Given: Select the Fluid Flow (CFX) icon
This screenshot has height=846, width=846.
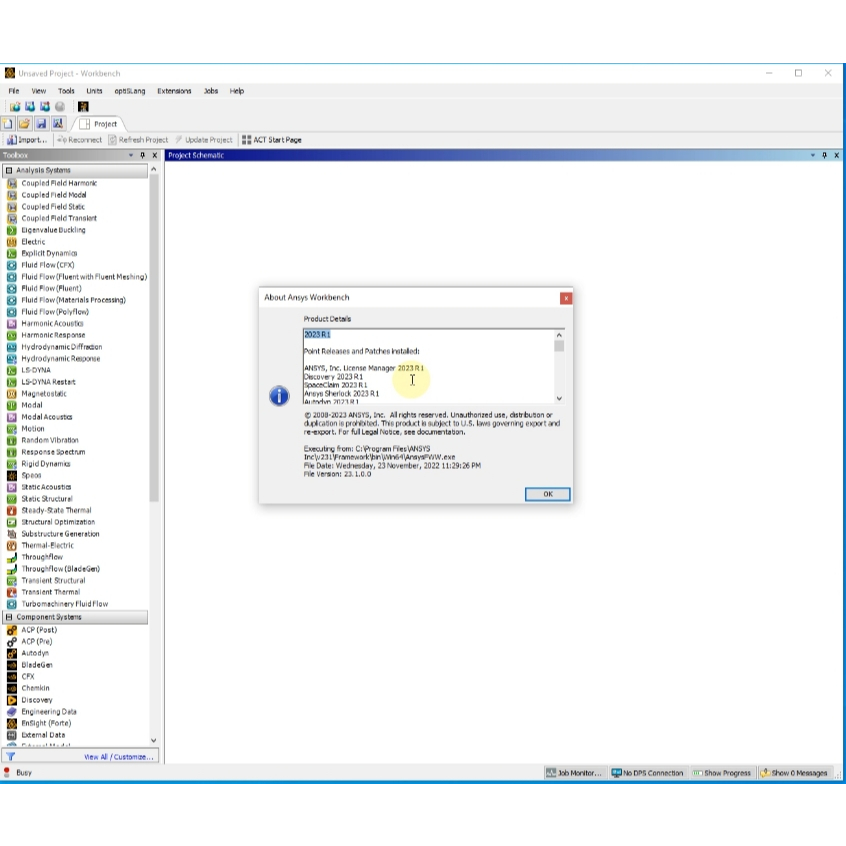Looking at the screenshot, I should [12, 265].
